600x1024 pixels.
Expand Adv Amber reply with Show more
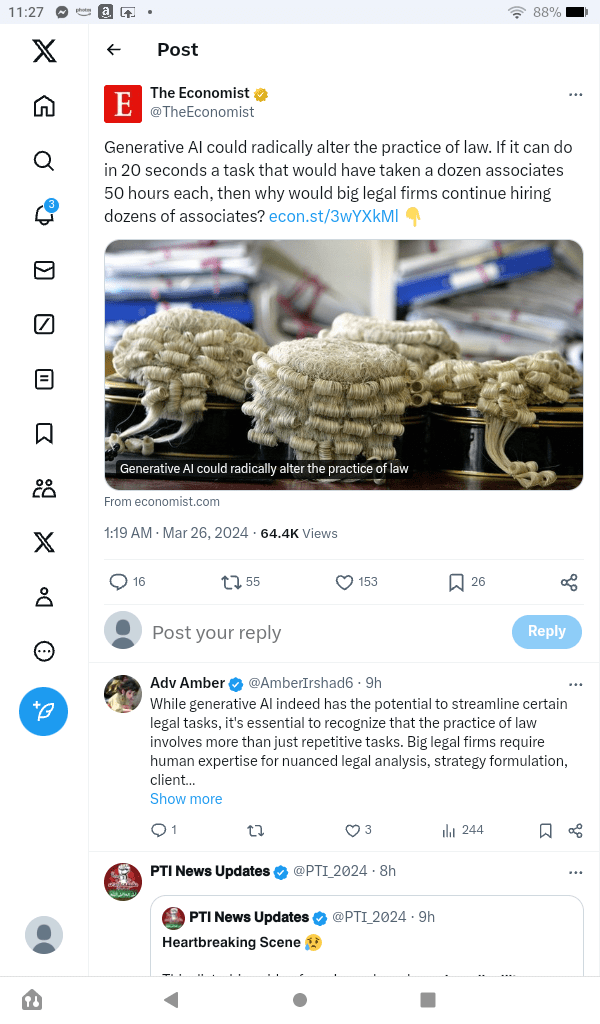(186, 799)
